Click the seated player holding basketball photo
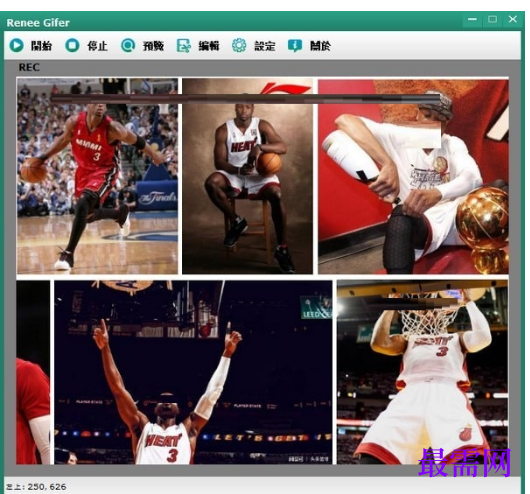This screenshot has height=494, width=530. 247,176
